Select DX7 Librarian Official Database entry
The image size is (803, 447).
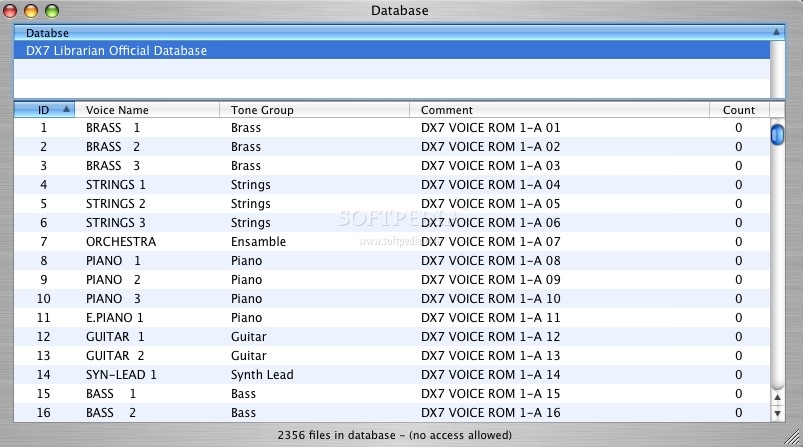392,50
